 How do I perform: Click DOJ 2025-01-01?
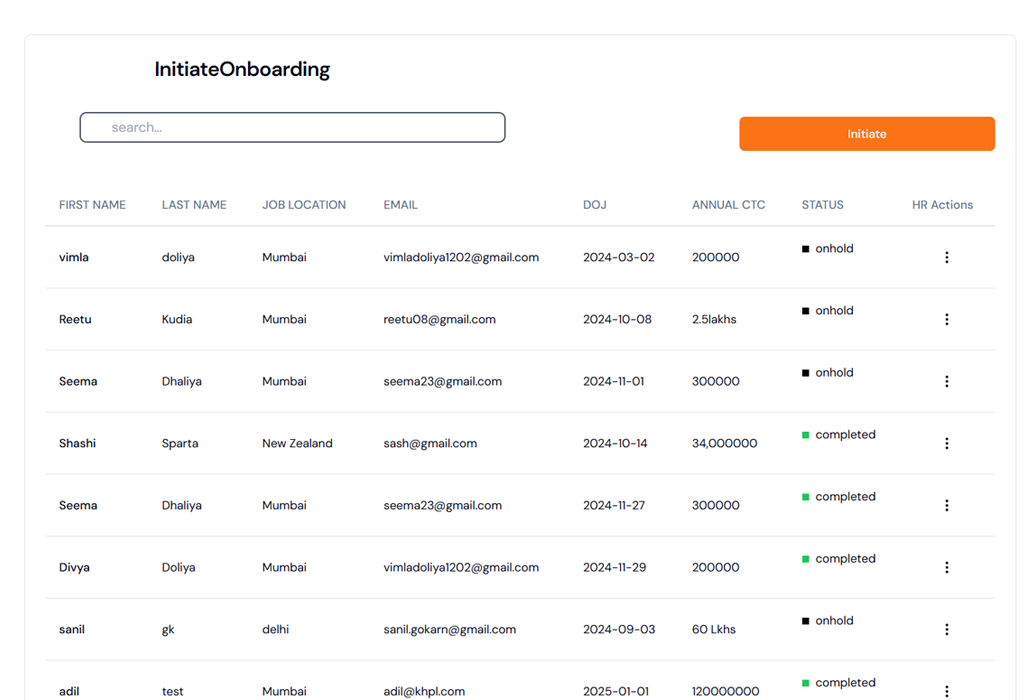pos(615,691)
